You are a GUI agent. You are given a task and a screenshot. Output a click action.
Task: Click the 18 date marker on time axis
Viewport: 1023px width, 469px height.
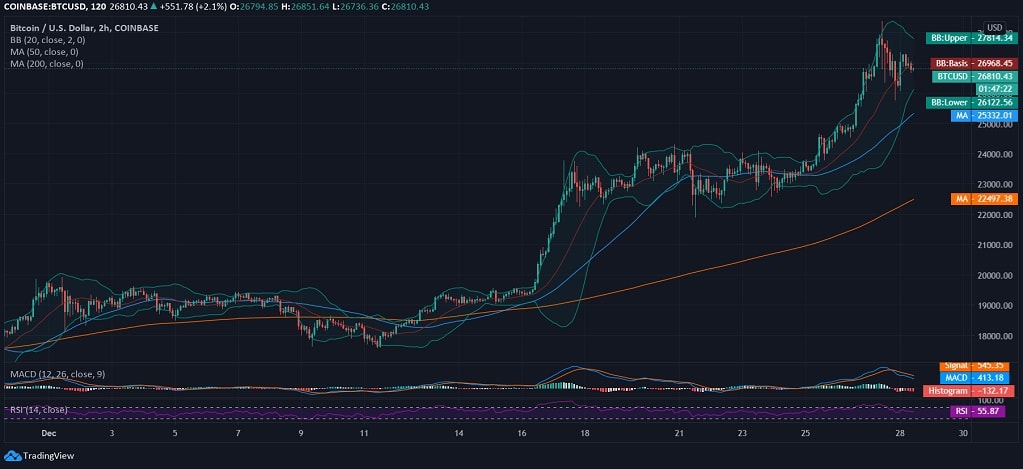[585, 435]
